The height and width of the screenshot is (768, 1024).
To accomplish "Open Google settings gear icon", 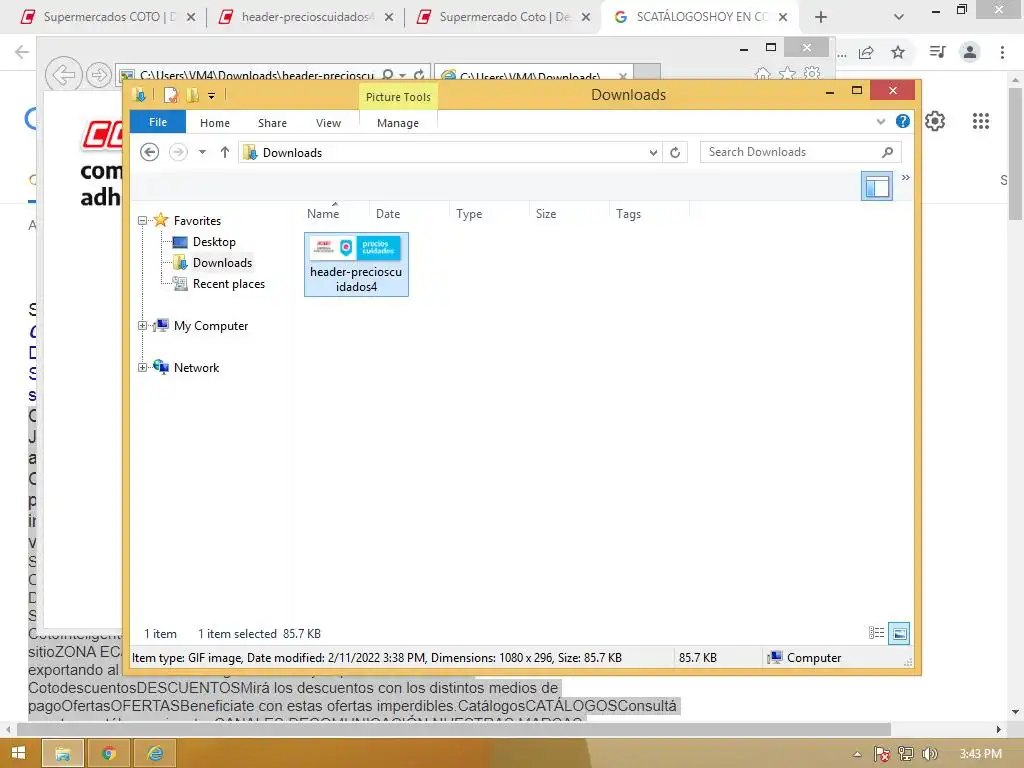I will pyautogui.click(x=935, y=121).
